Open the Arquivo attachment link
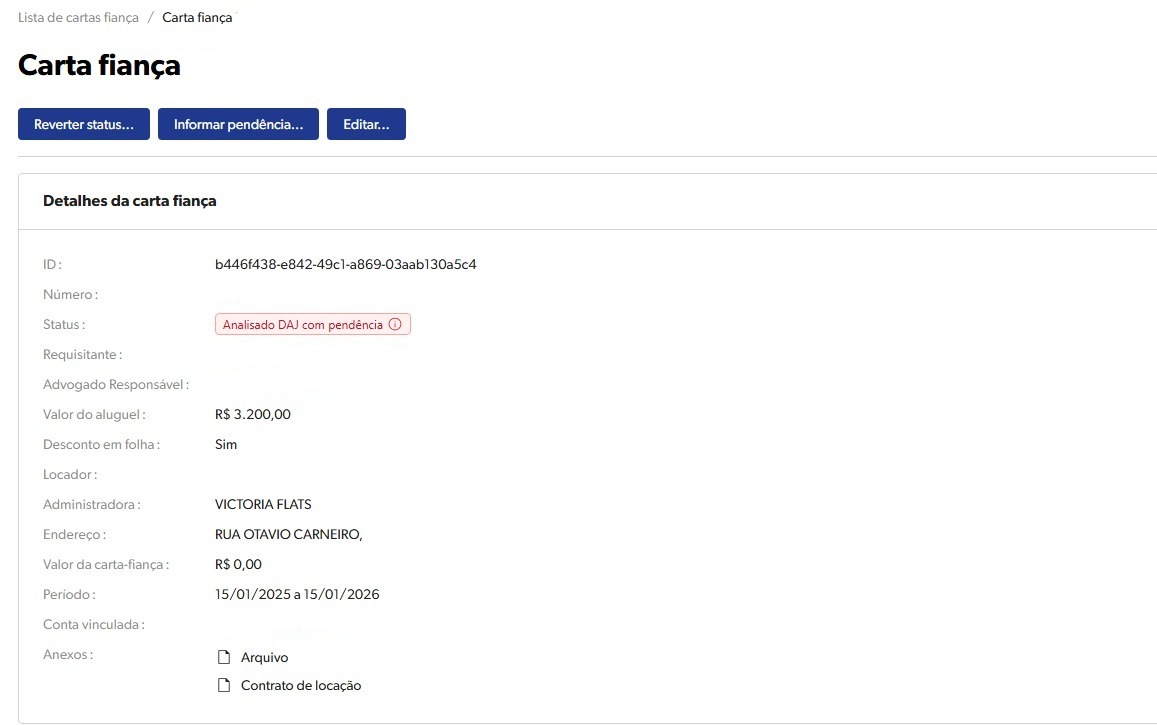This screenshot has width=1157, height=725. (x=264, y=657)
